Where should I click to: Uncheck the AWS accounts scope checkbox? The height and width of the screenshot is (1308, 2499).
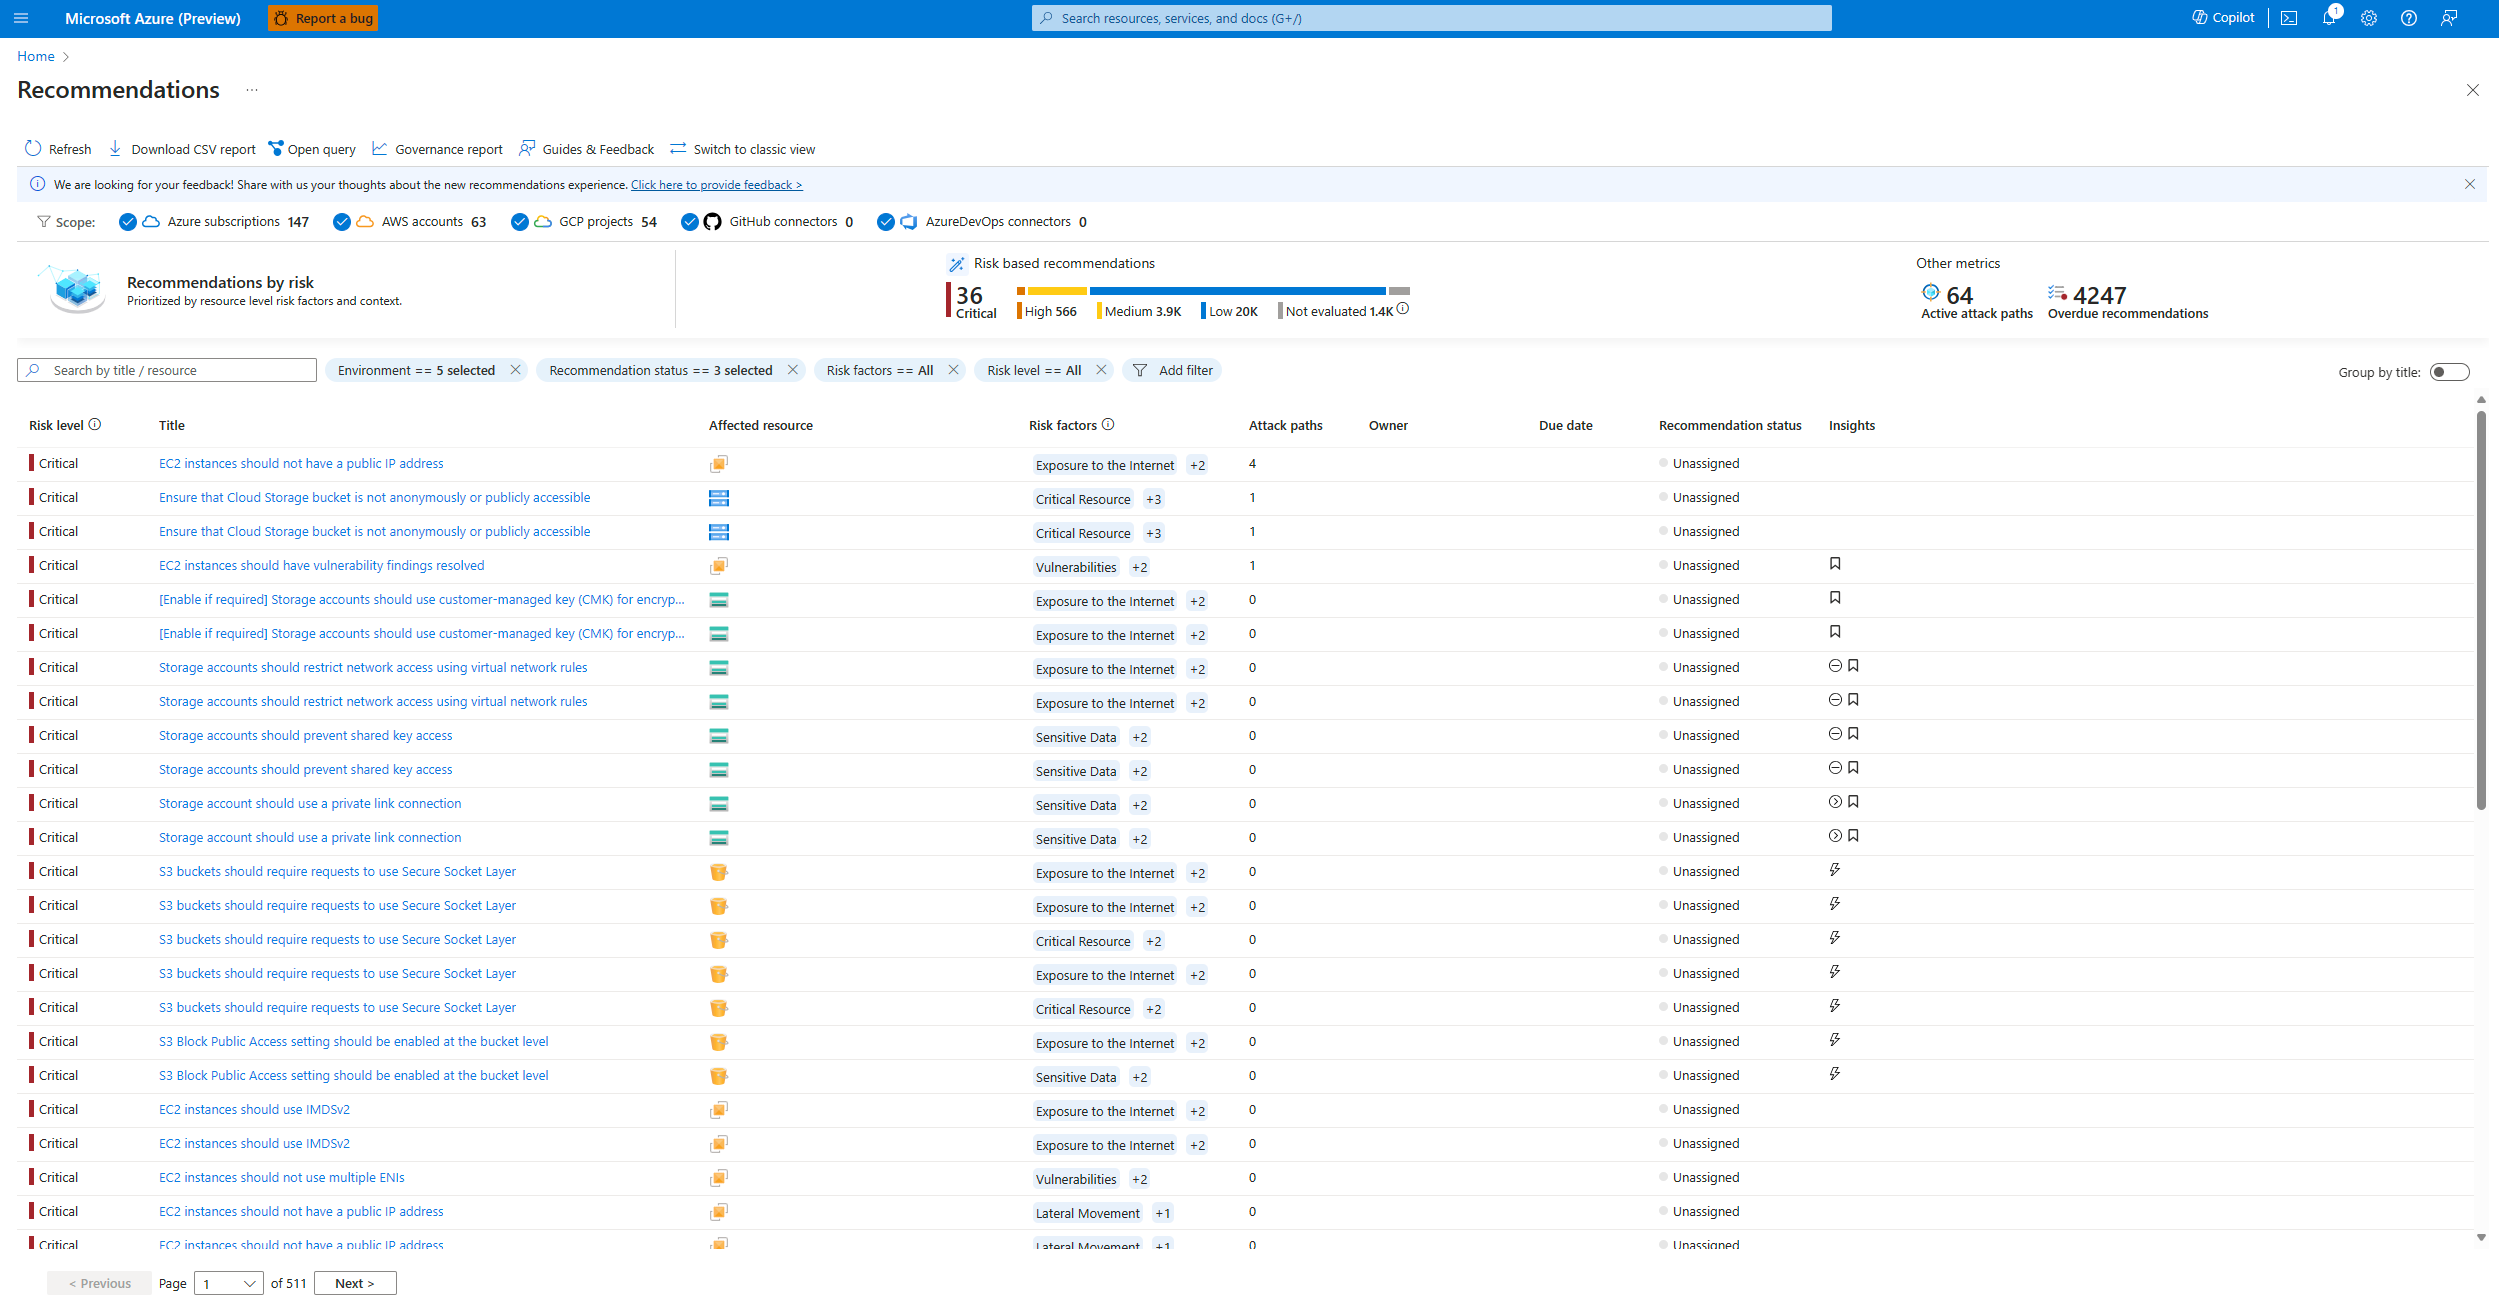342,222
